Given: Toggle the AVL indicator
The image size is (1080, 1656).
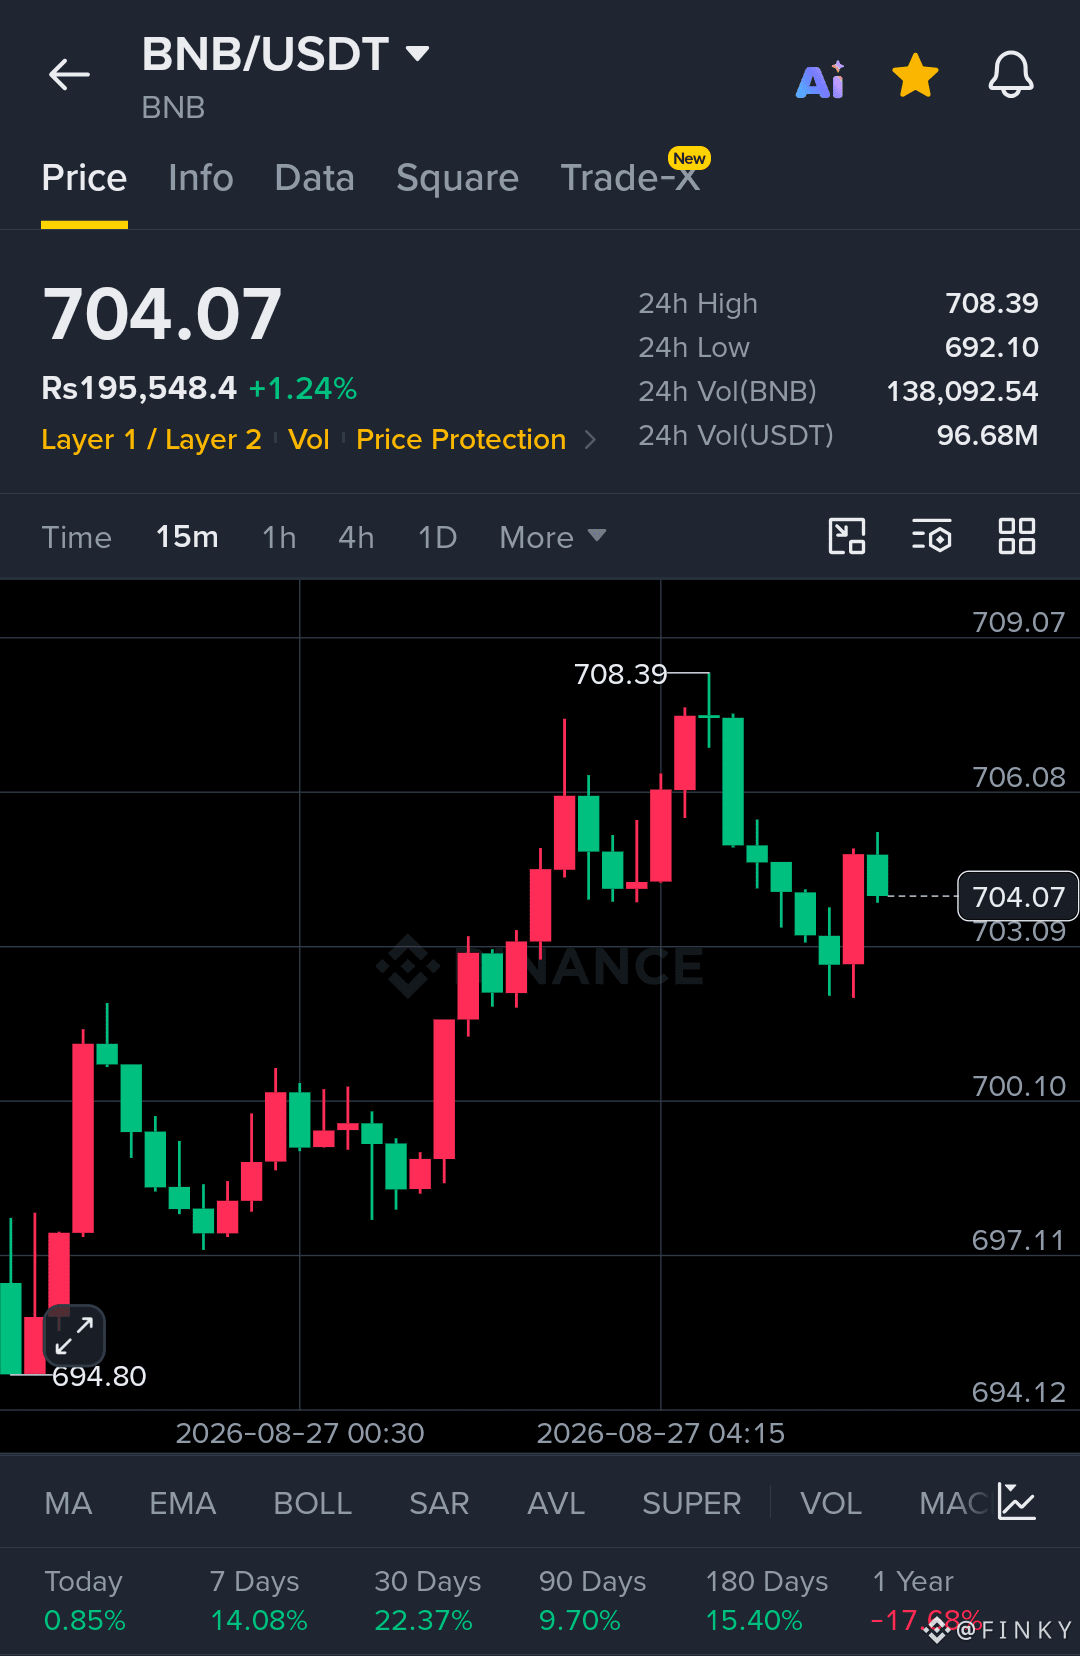Looking at the screenshot, I should tap(556, 1503).
